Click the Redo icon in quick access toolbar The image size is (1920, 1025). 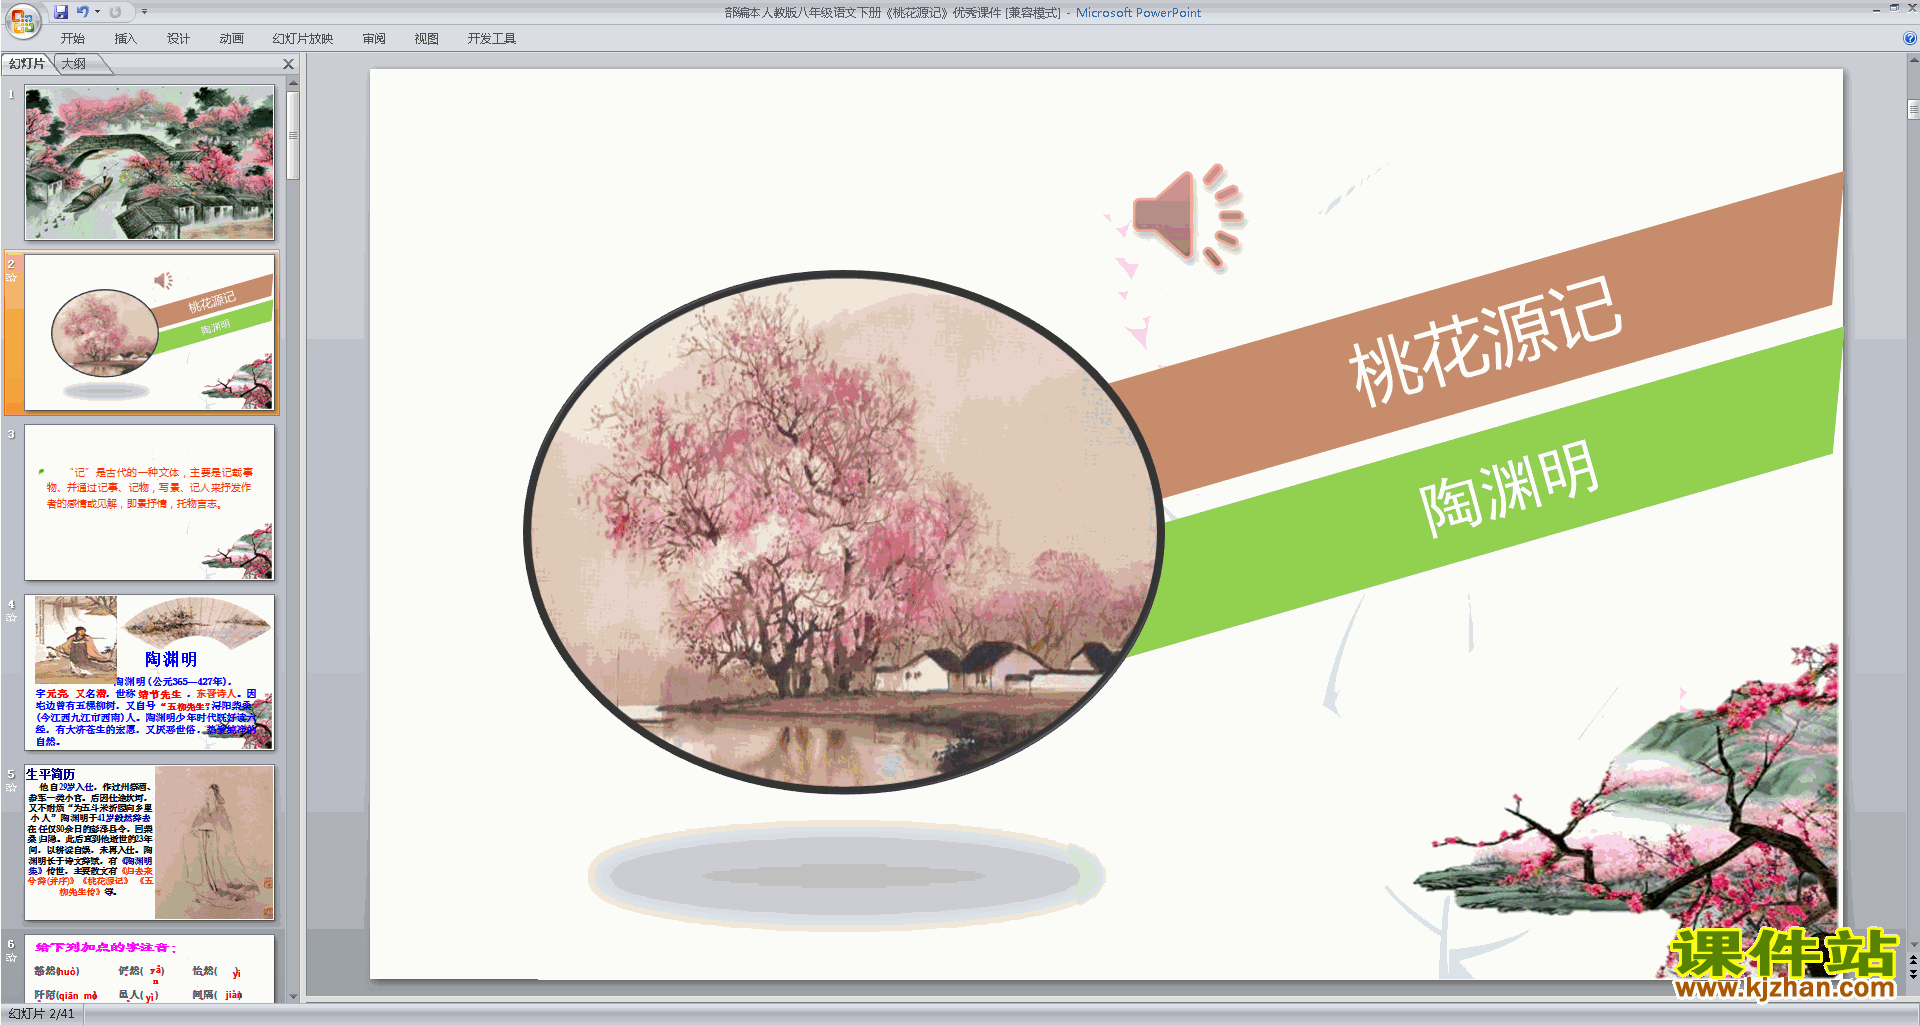pyautogui.click(x=115, y=12)
